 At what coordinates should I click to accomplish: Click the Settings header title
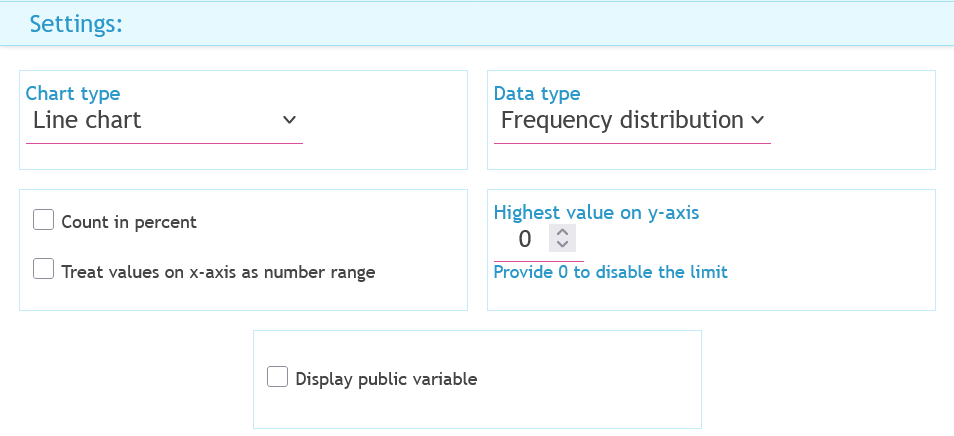click(76, 24)
